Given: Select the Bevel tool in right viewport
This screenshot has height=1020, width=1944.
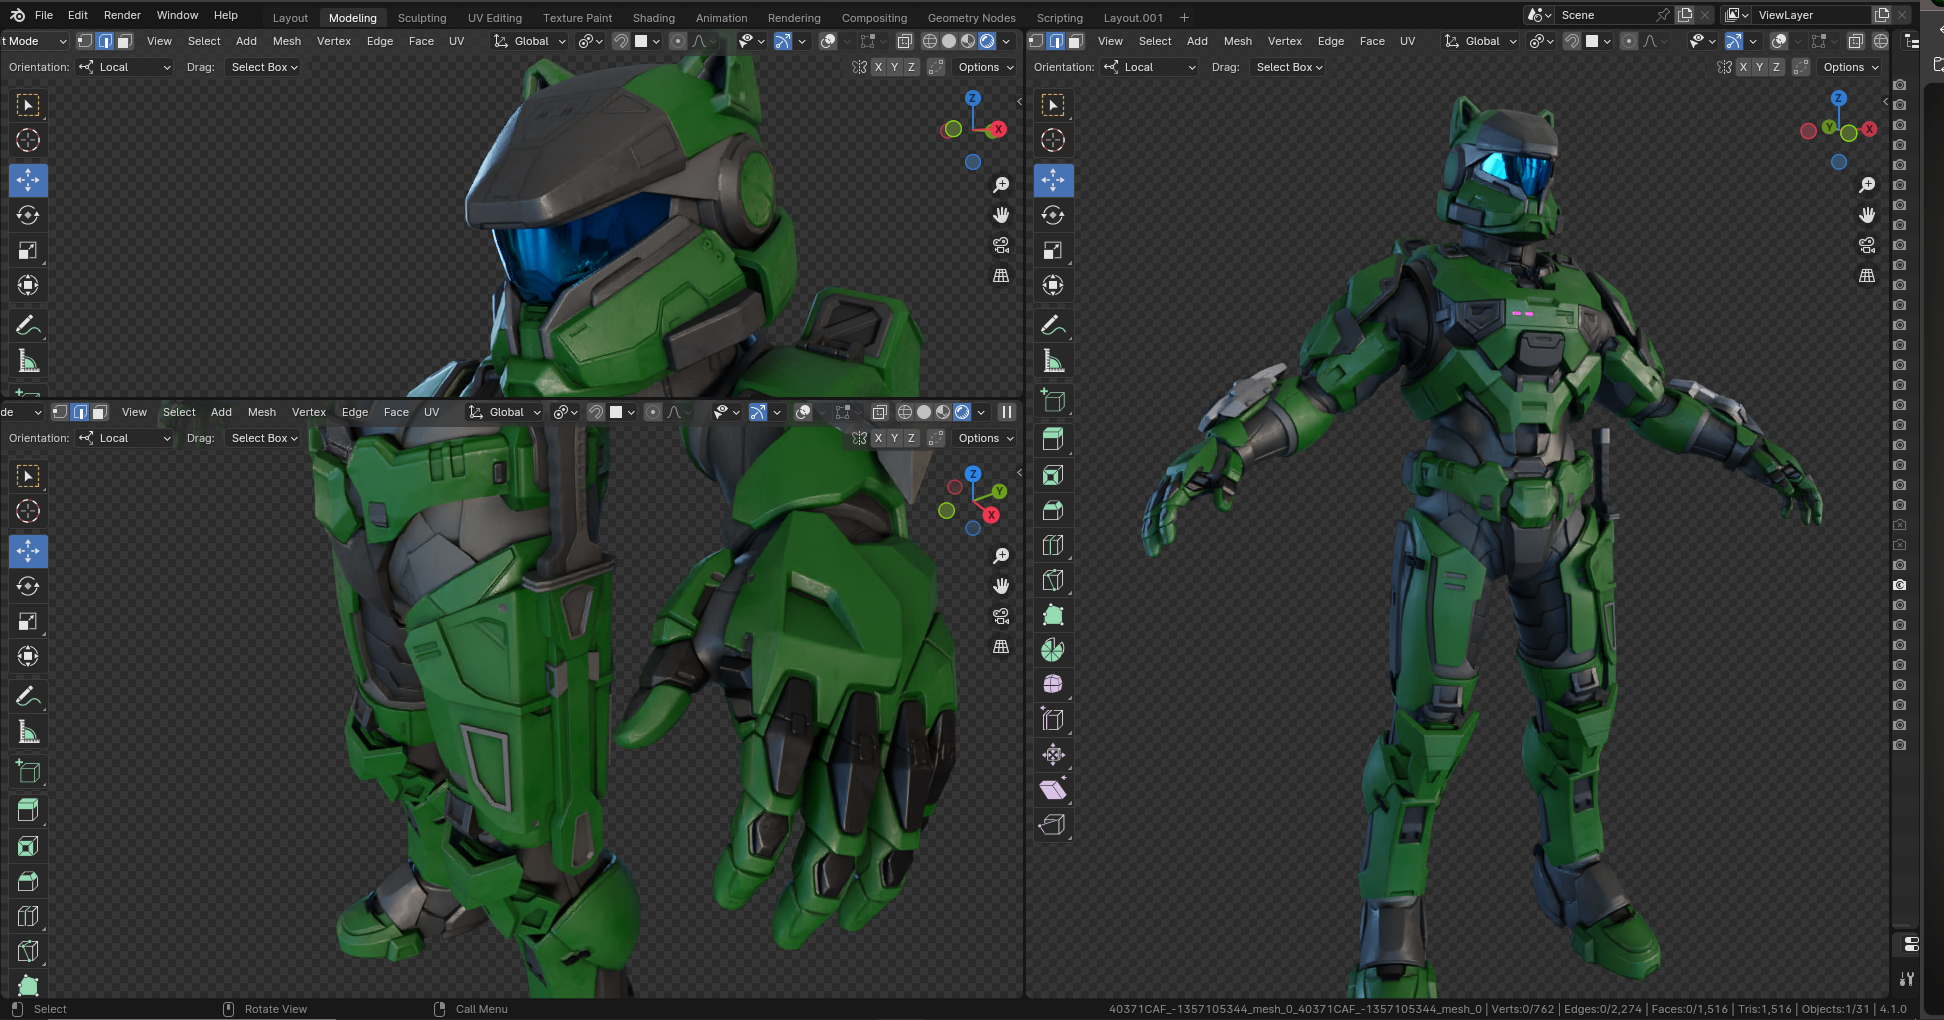Looking at the screenshot, I should pyautogui.click(x=1053, y=510).
